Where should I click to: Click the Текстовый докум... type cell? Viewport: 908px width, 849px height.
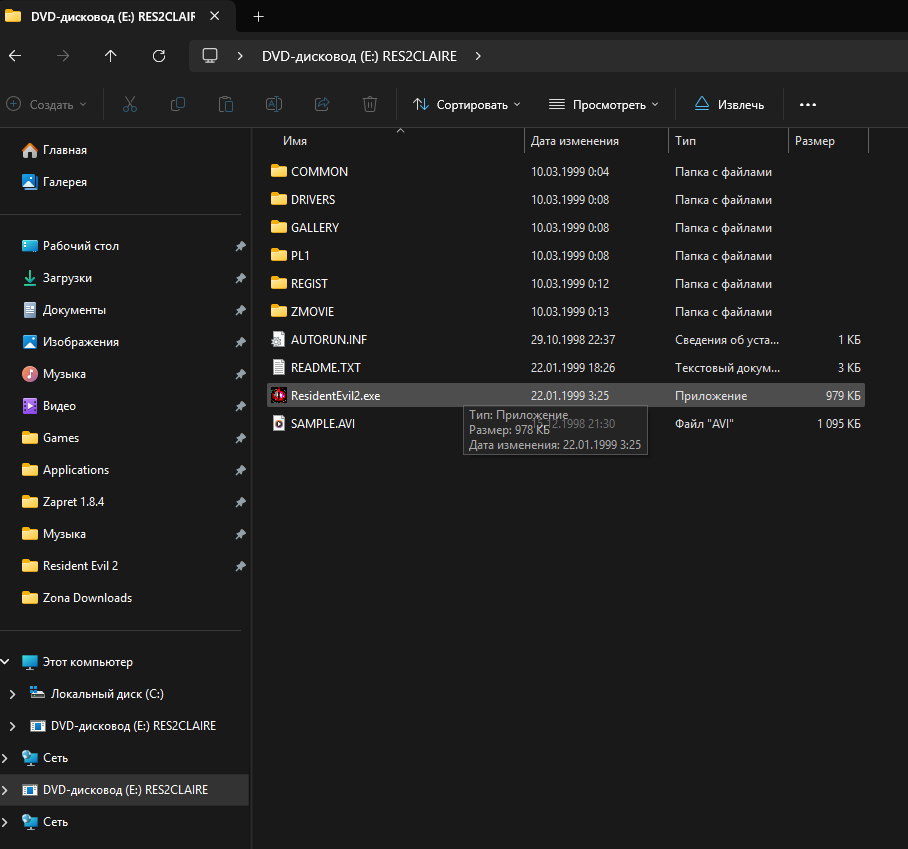[727, 367]
